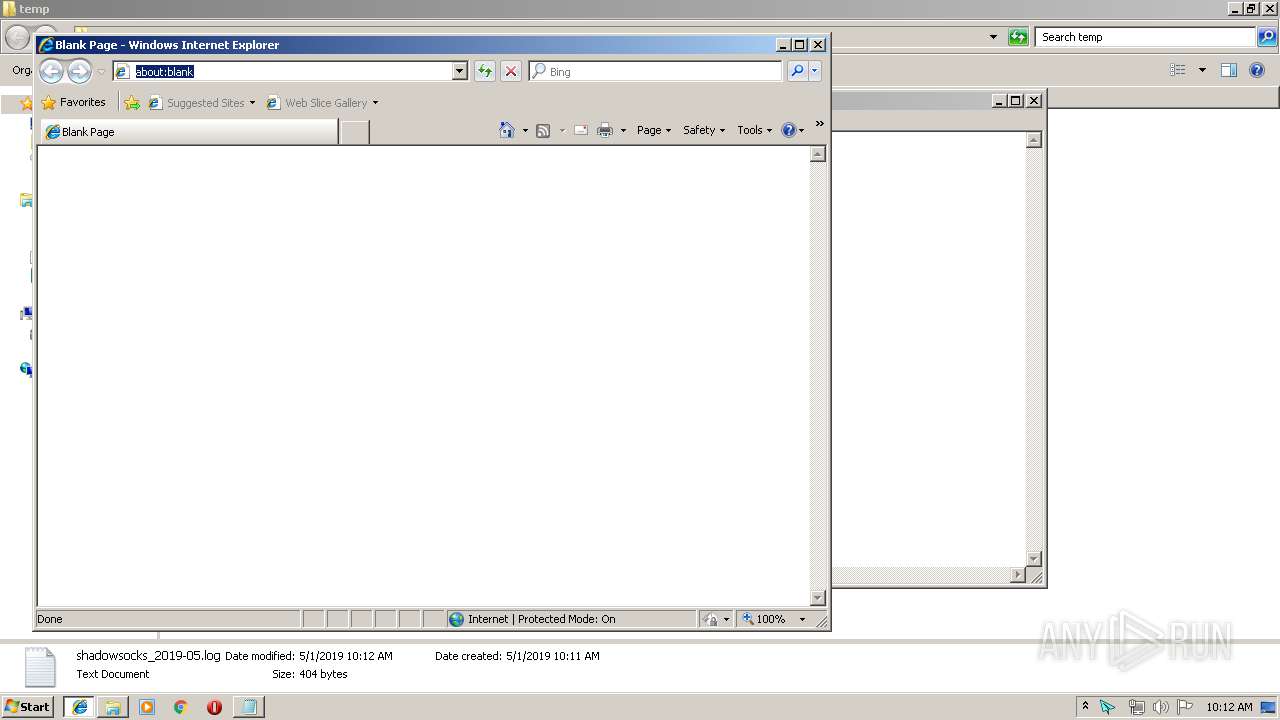Stop loading with the red X
This screenshot has height=720, width=1280.
tap(511, 71)
